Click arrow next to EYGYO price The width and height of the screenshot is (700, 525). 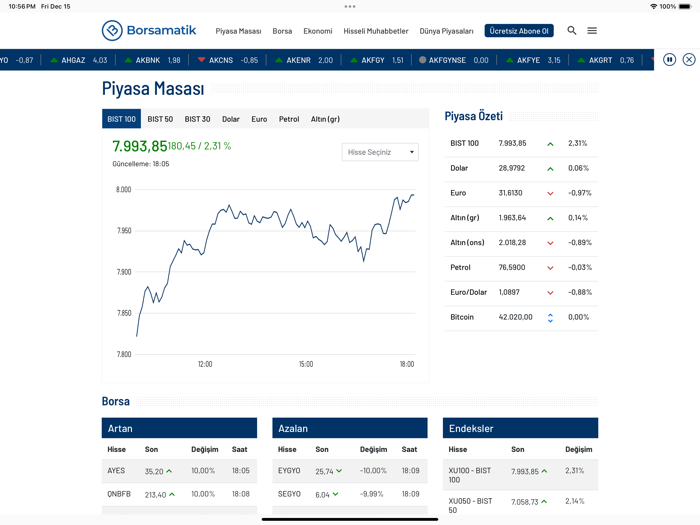tap(339, 471)
